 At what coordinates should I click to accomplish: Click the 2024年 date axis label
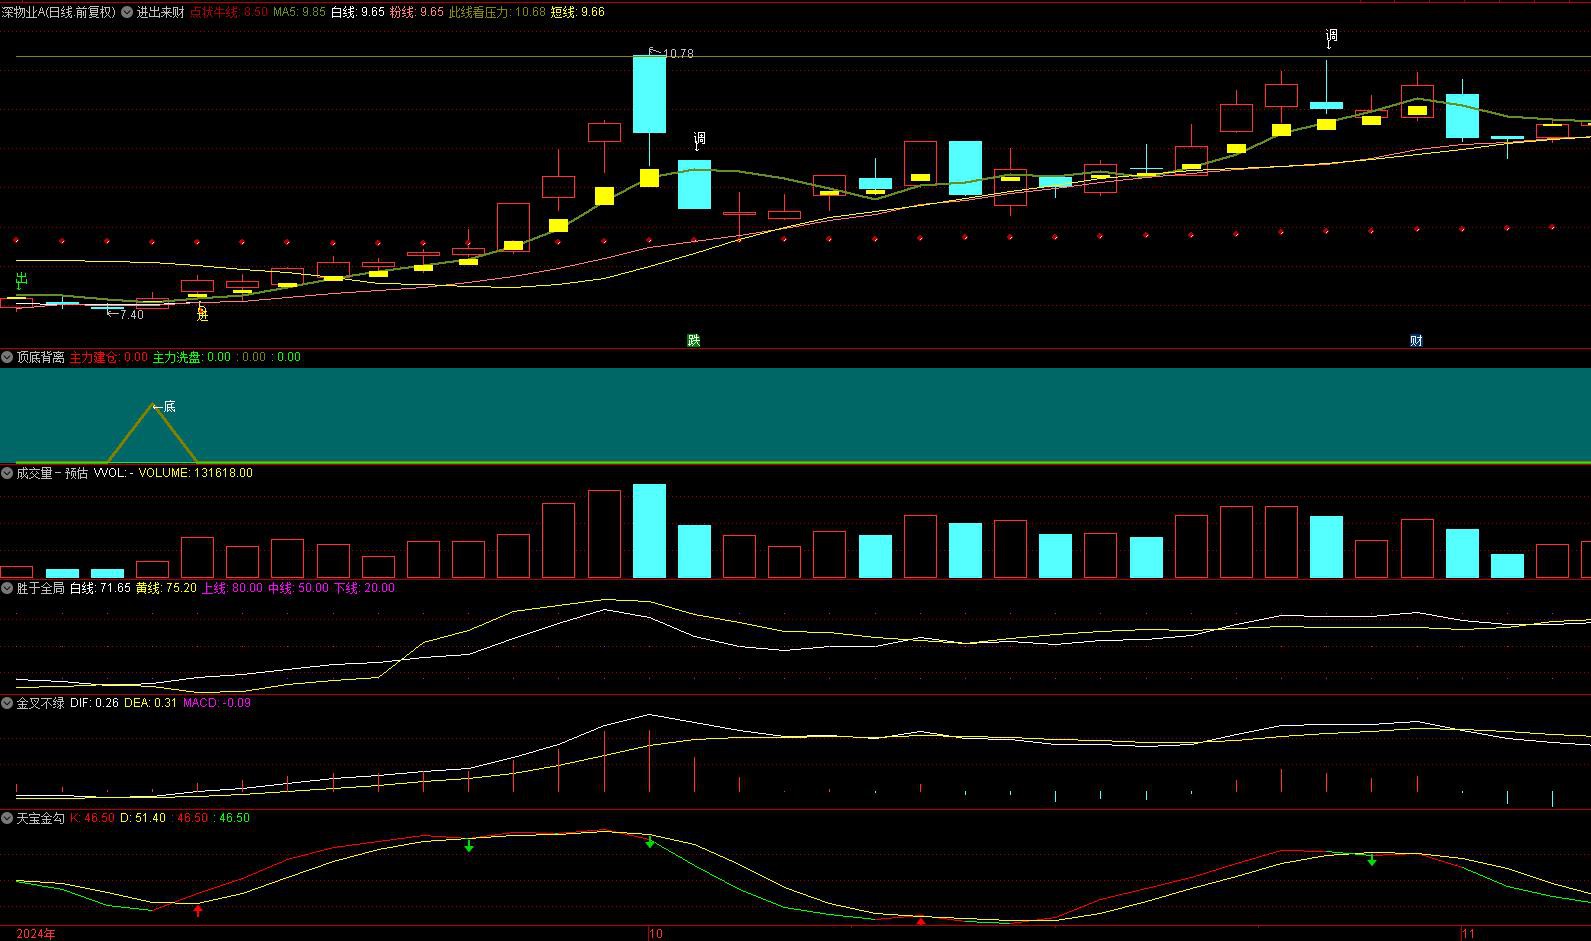[35, 934]
